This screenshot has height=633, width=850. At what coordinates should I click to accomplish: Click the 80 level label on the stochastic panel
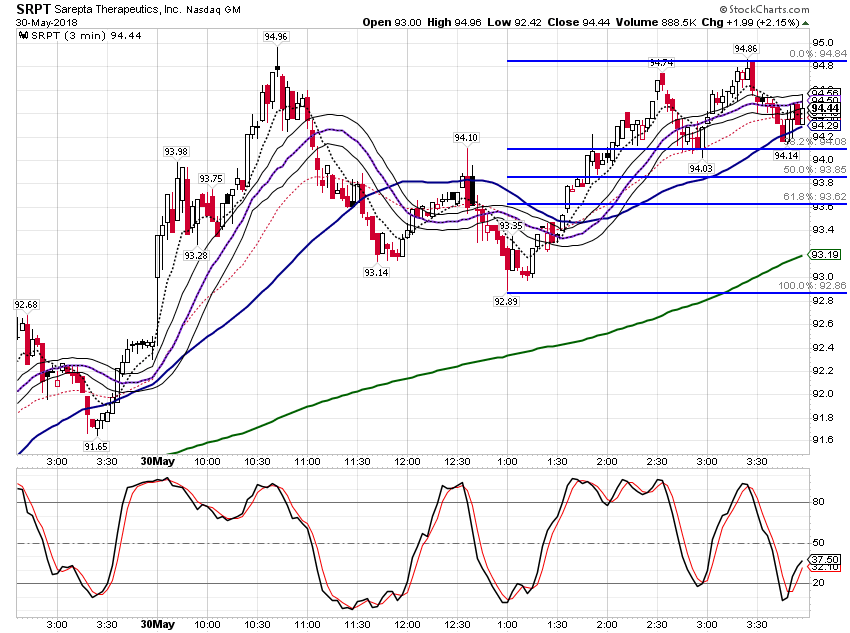click(x=819, y=502)
